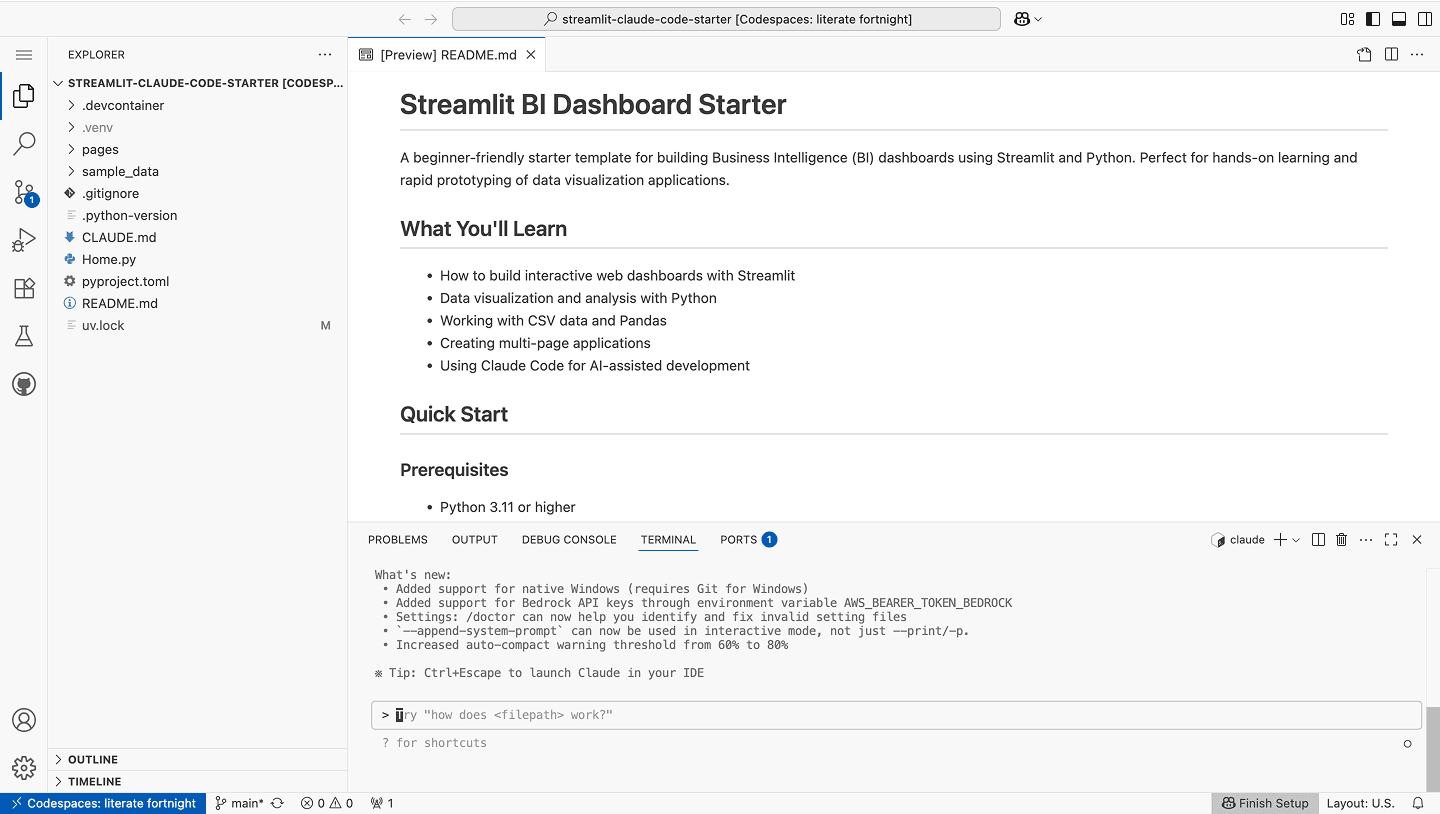Image resolution: width=1440 pixels, height=814 pixels.
Task: Click the Finish Setup button
Action: point(1264,803)
